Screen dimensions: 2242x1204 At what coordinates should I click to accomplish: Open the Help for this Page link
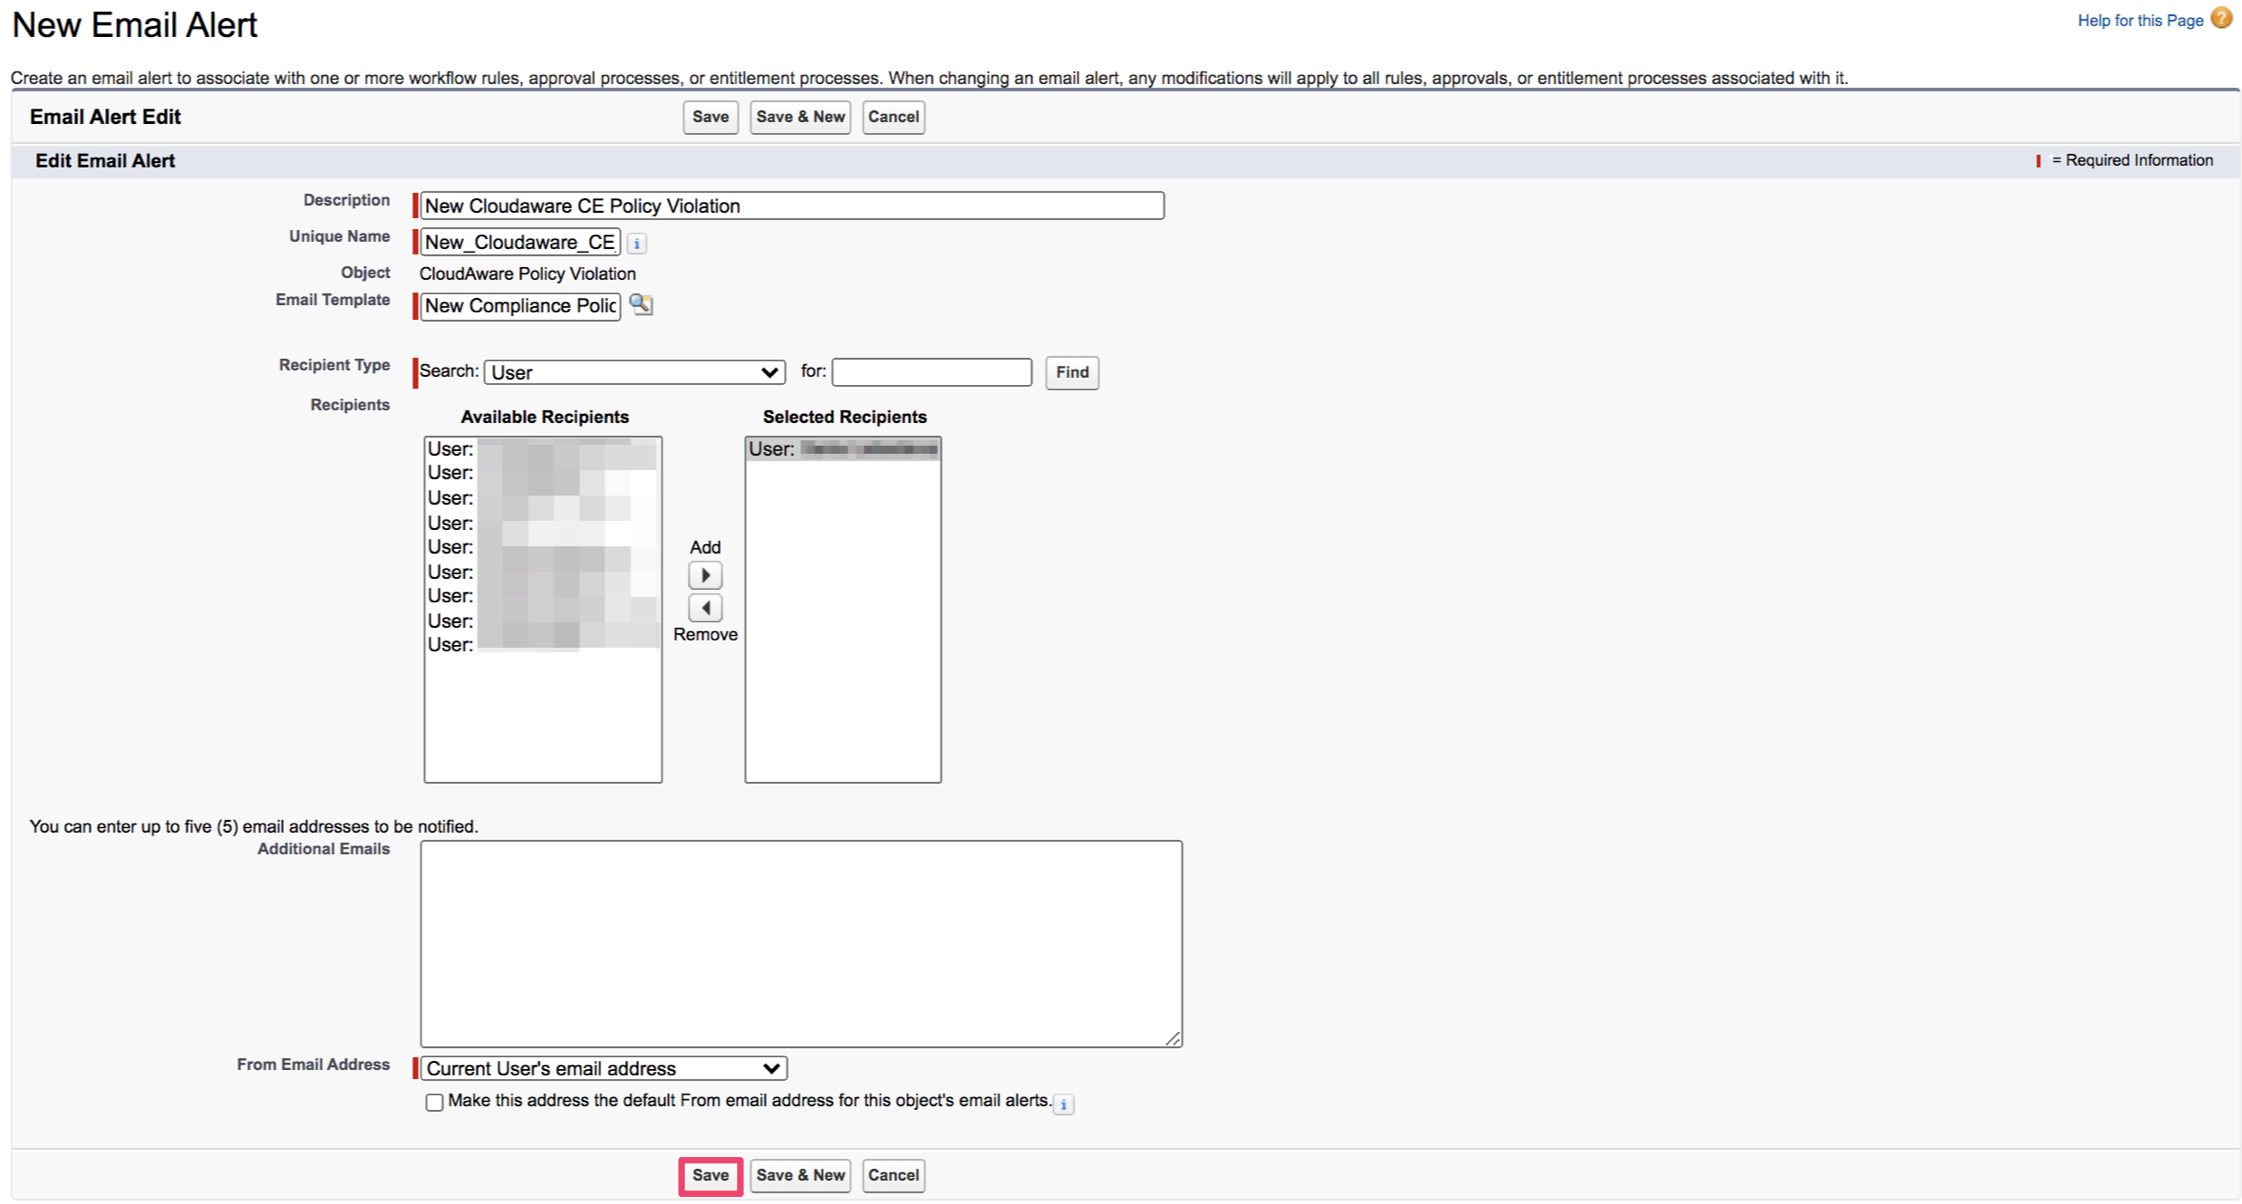pos(2139,20)
